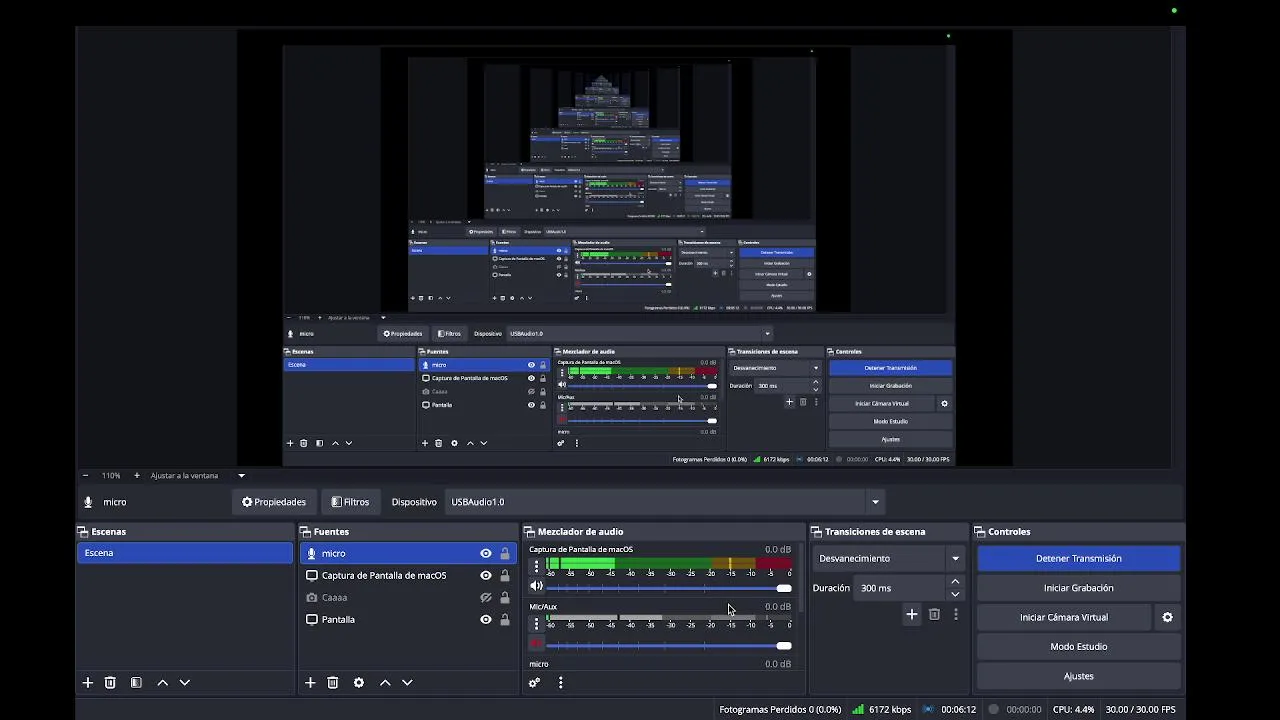The height and width of the screenshot is (720, 1280).
Task: Open three-dot options for Captura de Pantalla de macOS audio
Action: tap(536, 567)
